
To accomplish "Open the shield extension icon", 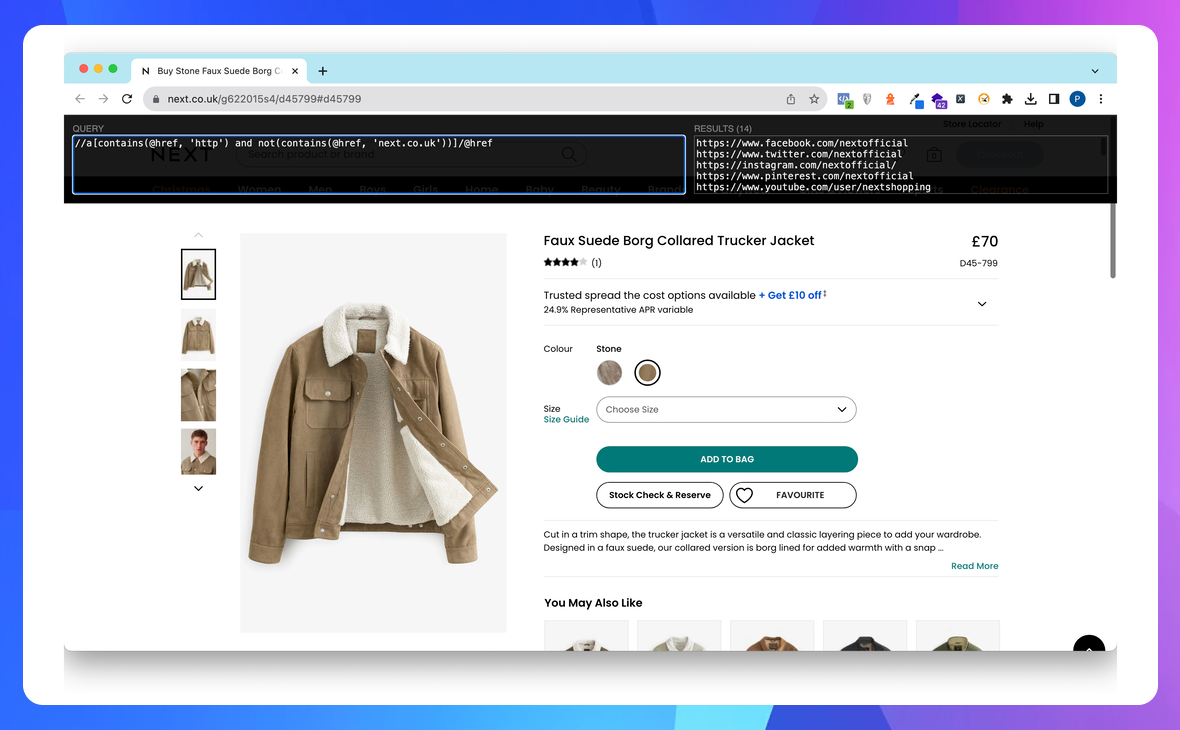I will [x=867, y=99].
